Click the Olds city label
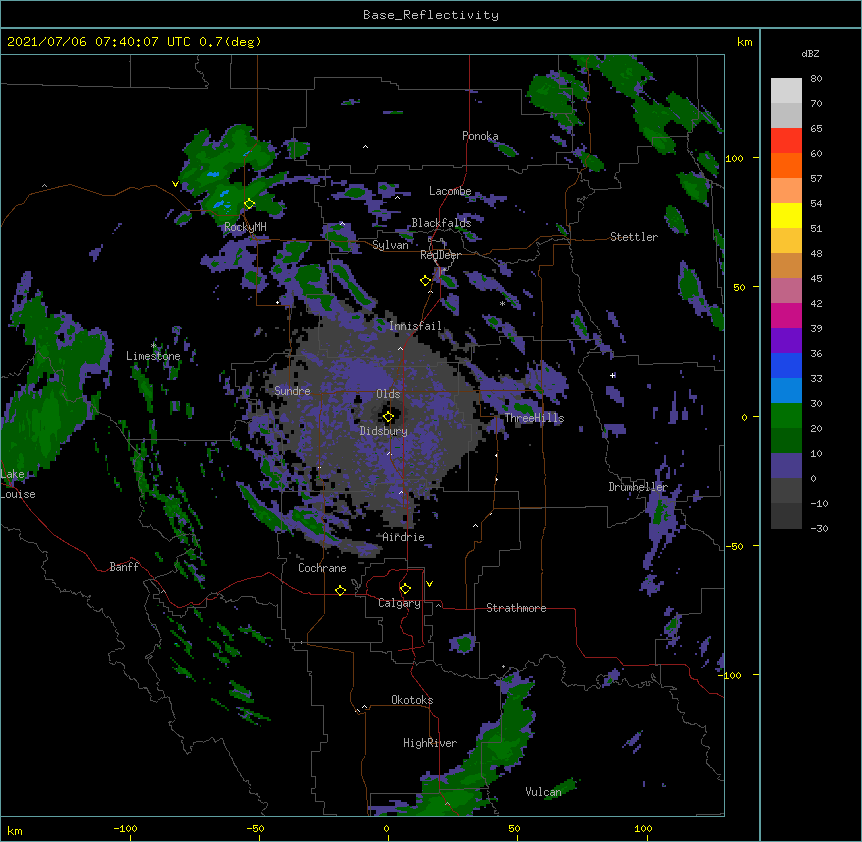Image resolution: width=862 pixels, height=842 pixels. 388,394
